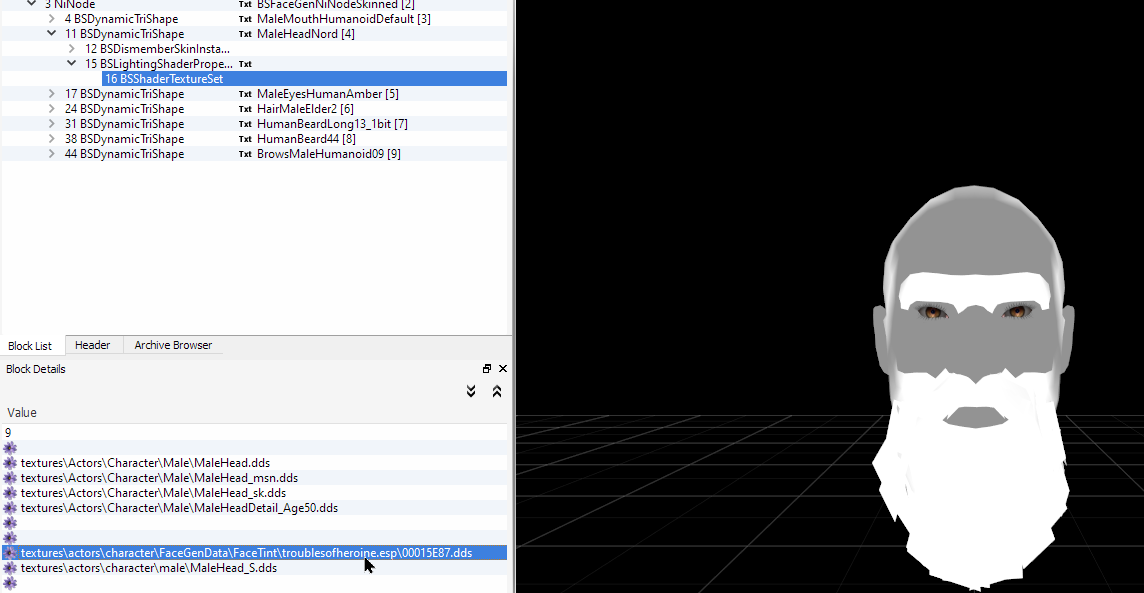Click HumanBeardLong13_1bit [7] name value
Viewport: 1144px width, 593px height.
coord(332,124)
